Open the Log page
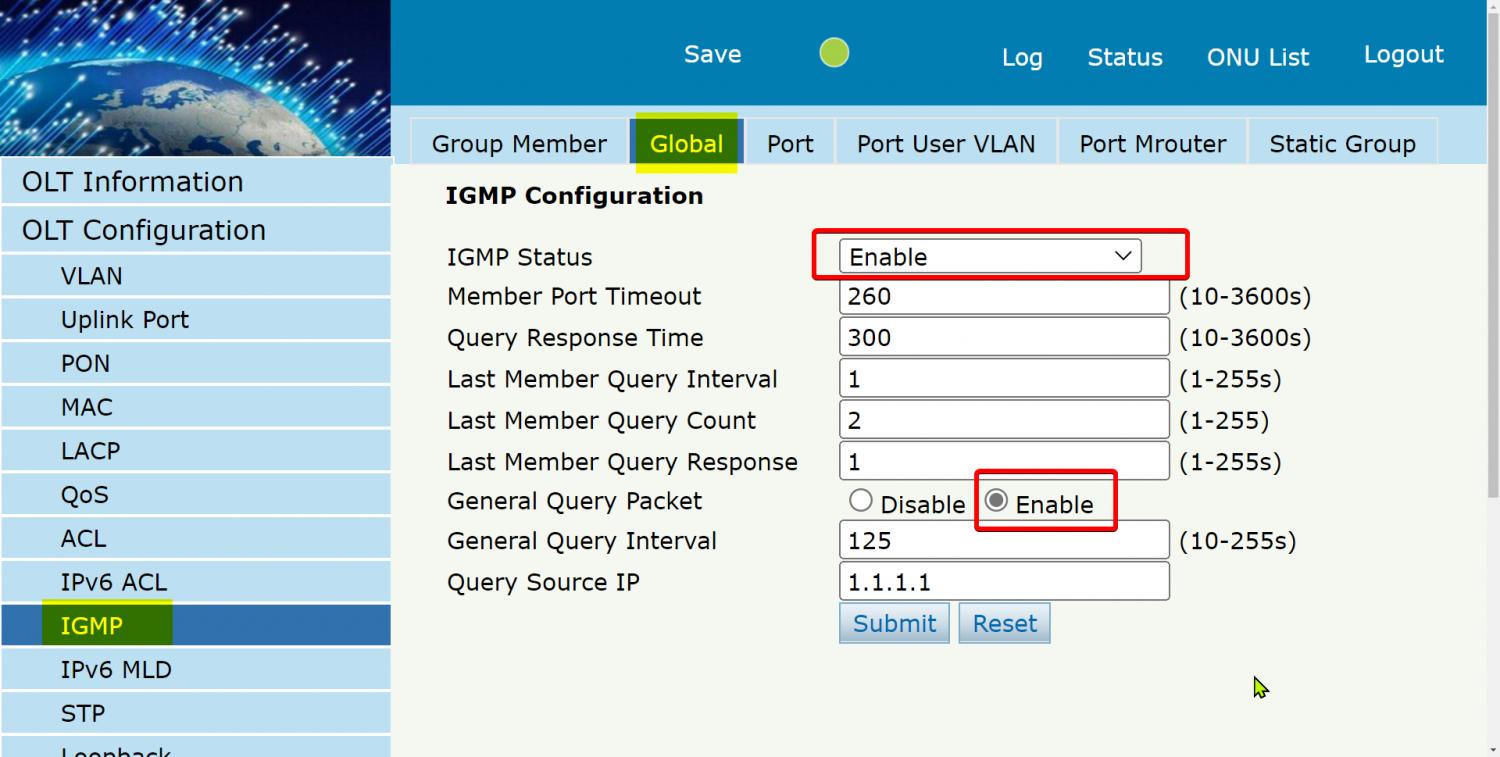The width and height of the screenshot is (1500, 757). 1022,57
